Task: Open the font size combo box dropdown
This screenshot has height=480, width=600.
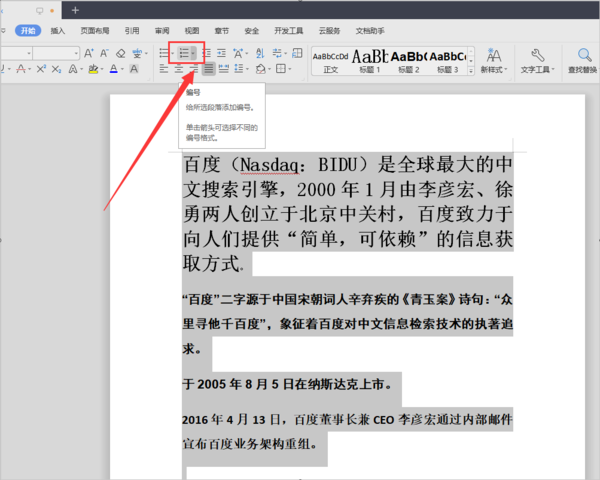Action: (76, 53)
